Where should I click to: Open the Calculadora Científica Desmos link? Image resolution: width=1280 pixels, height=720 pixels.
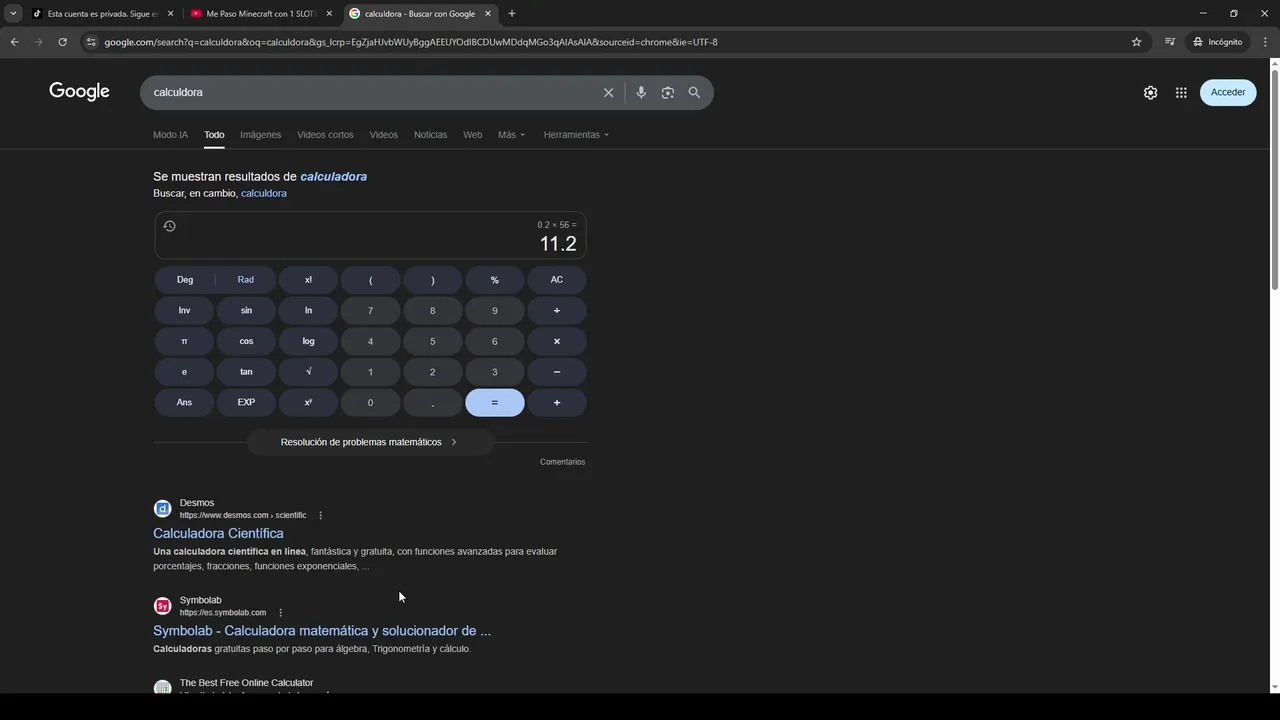coord(218,533)
